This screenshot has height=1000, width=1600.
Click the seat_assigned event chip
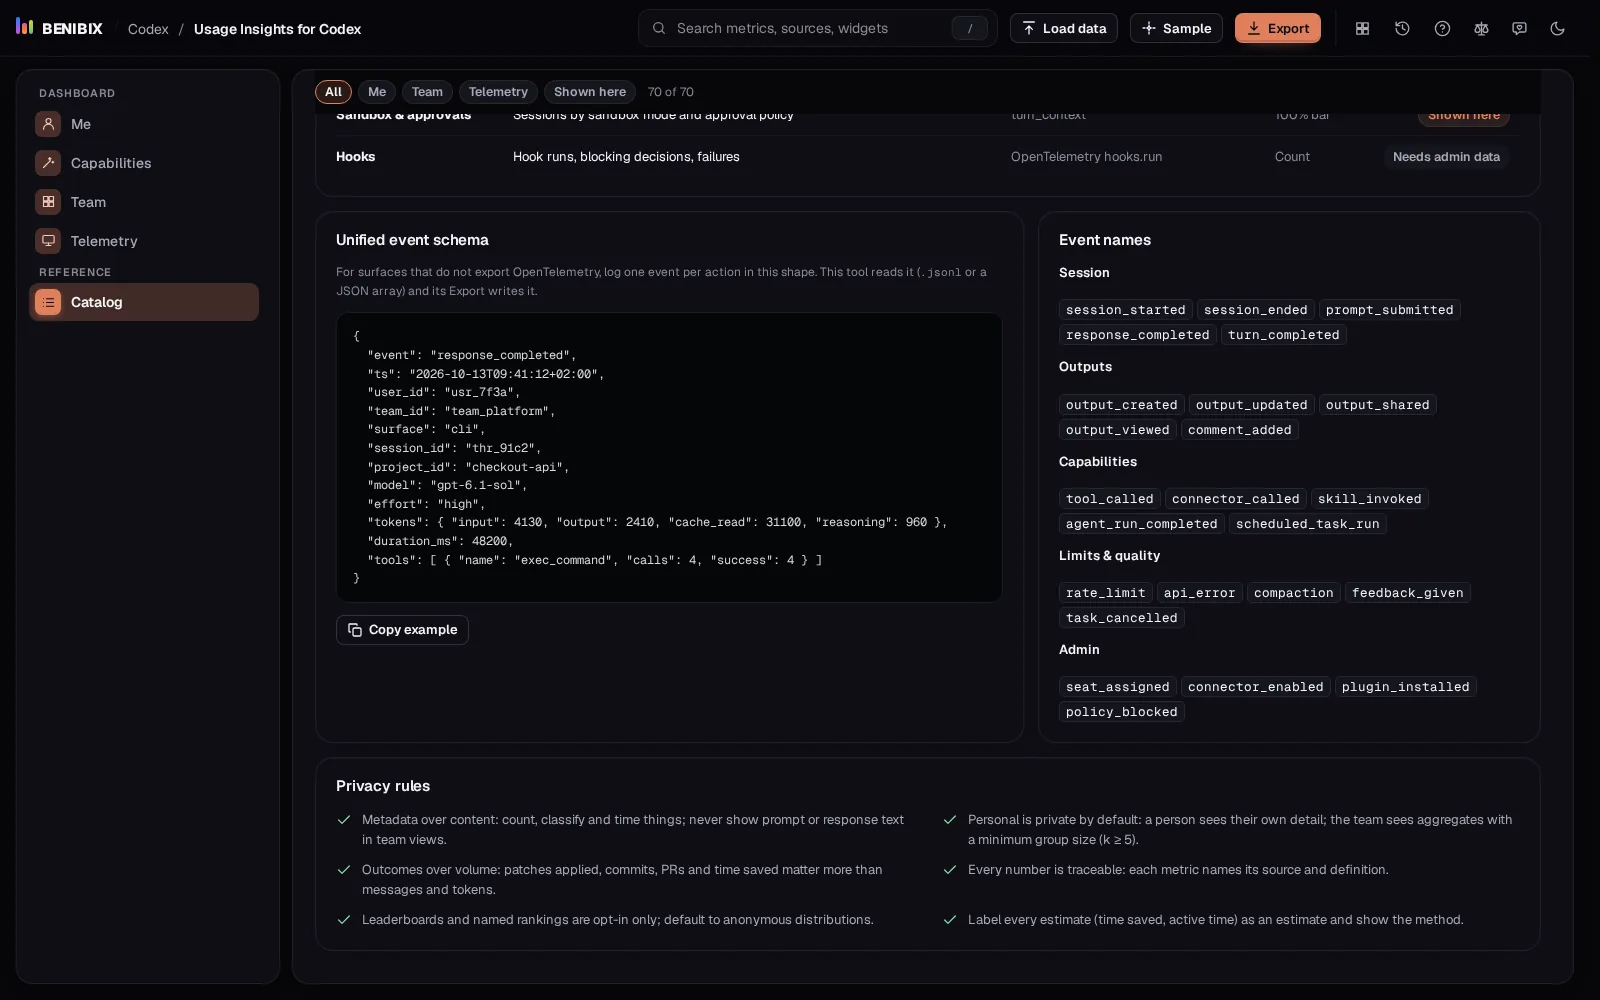[x=1117, y=687]
